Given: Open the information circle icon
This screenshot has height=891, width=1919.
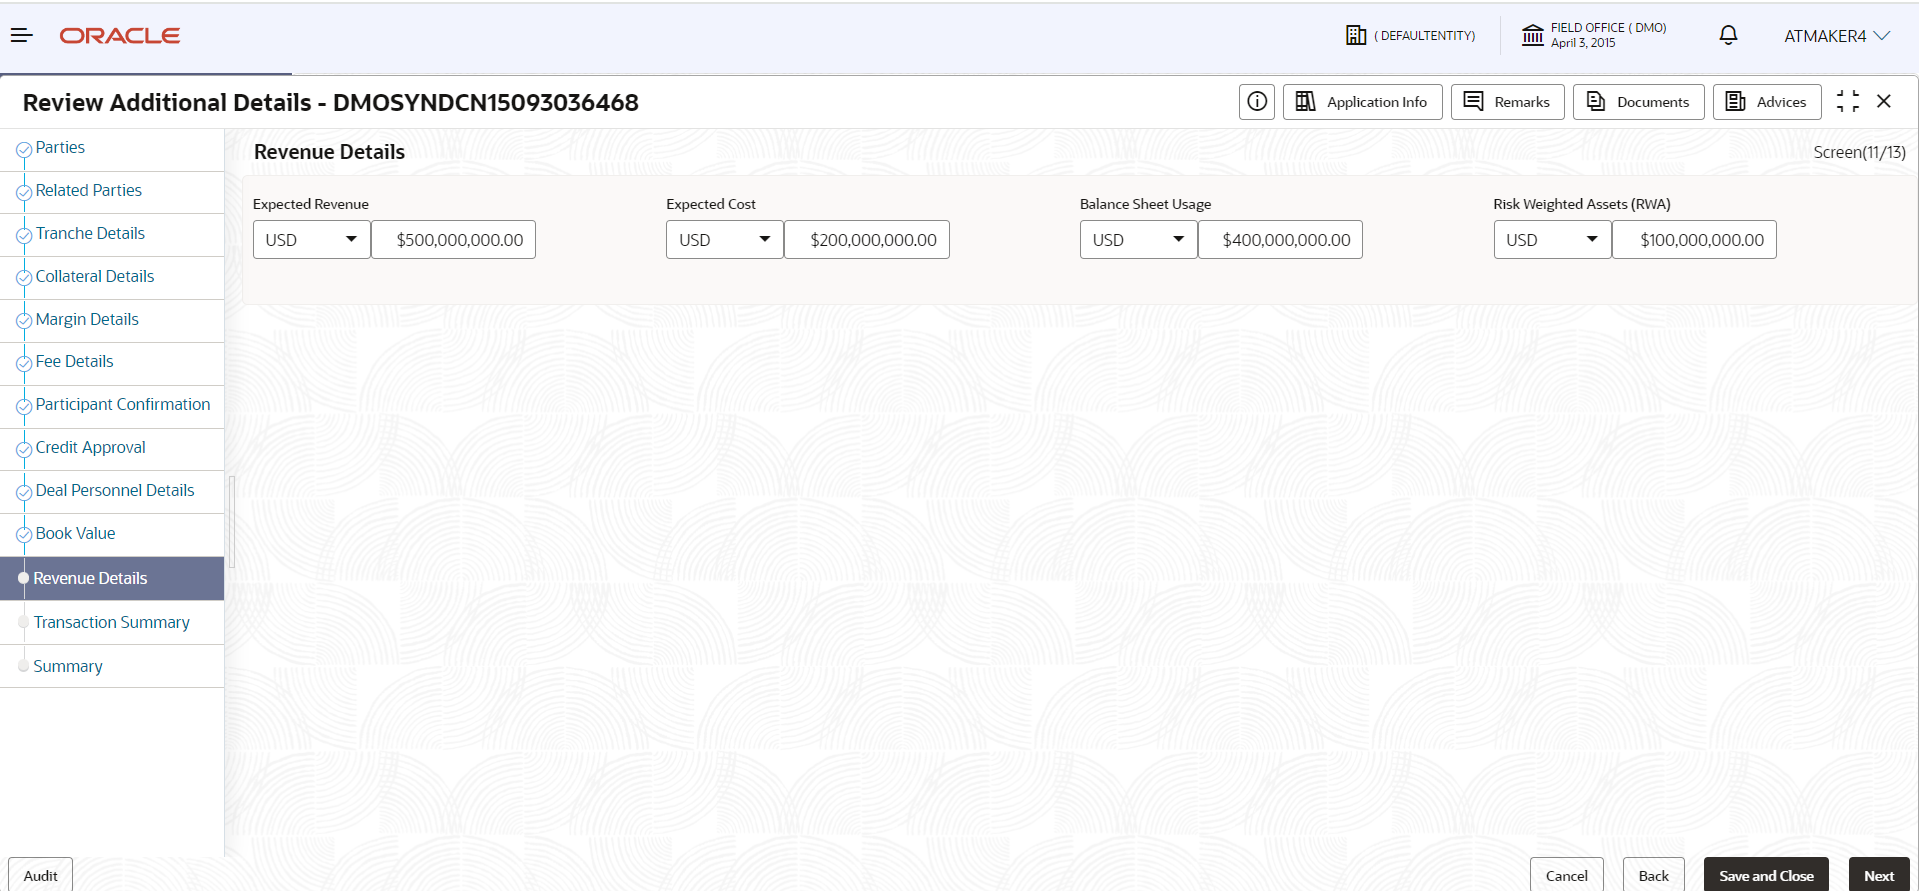Looking at the screenshot, I should pyautogui.click(x=1257, y=102).
